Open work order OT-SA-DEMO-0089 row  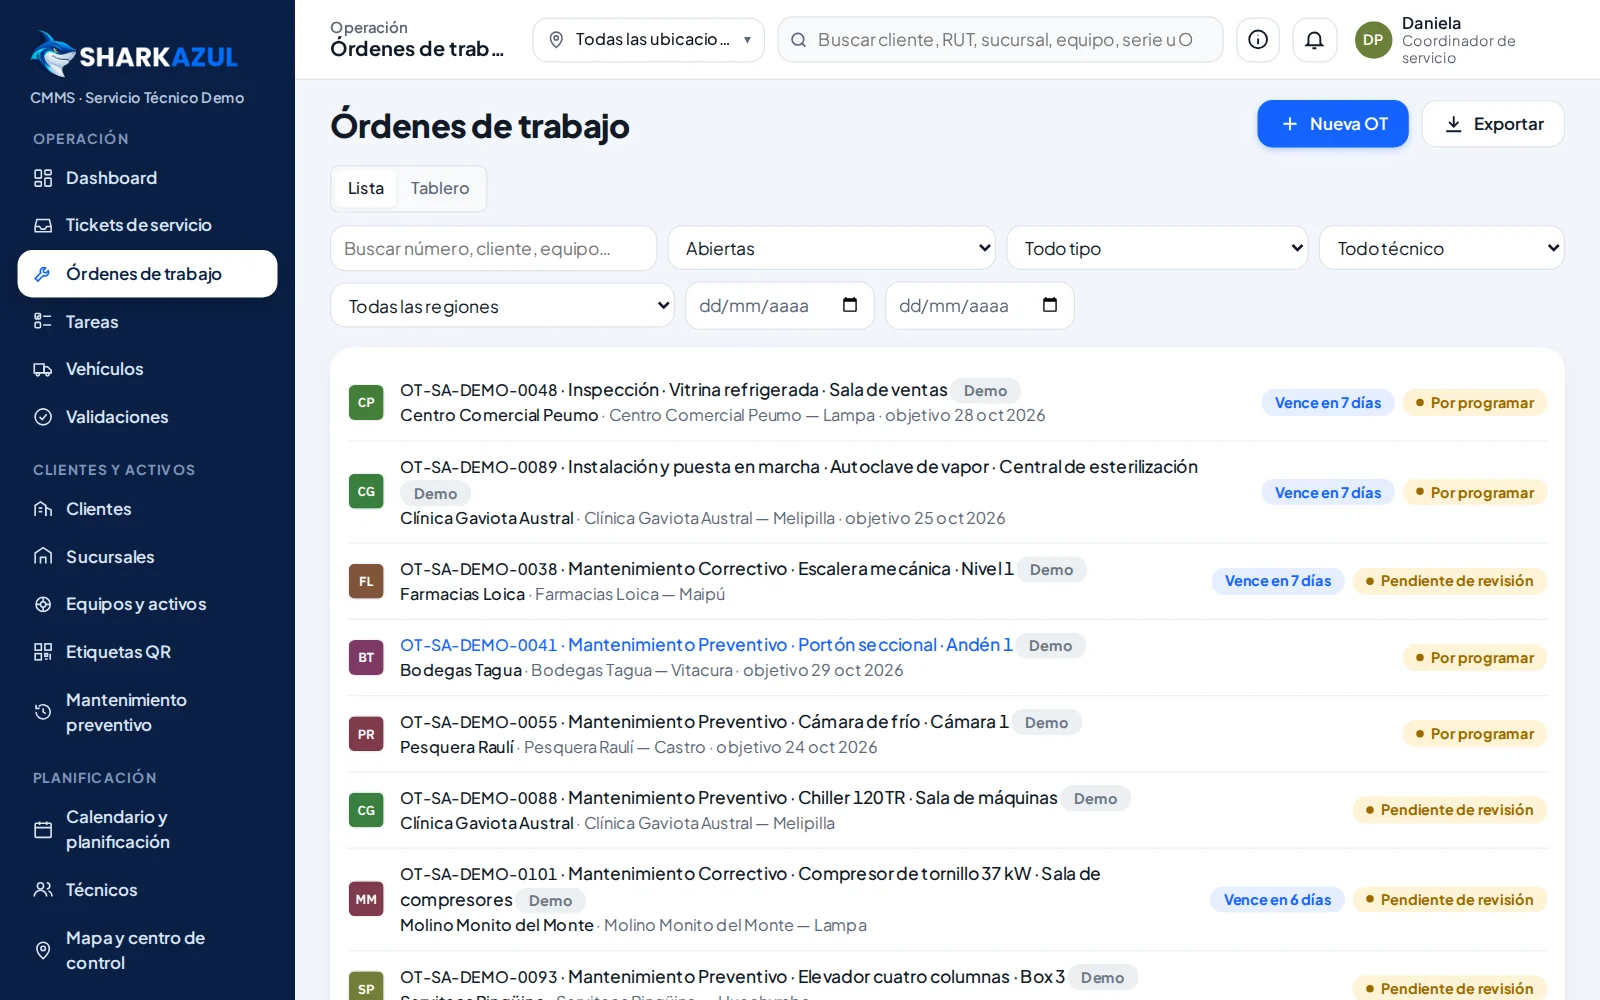[x=947, y=492]
